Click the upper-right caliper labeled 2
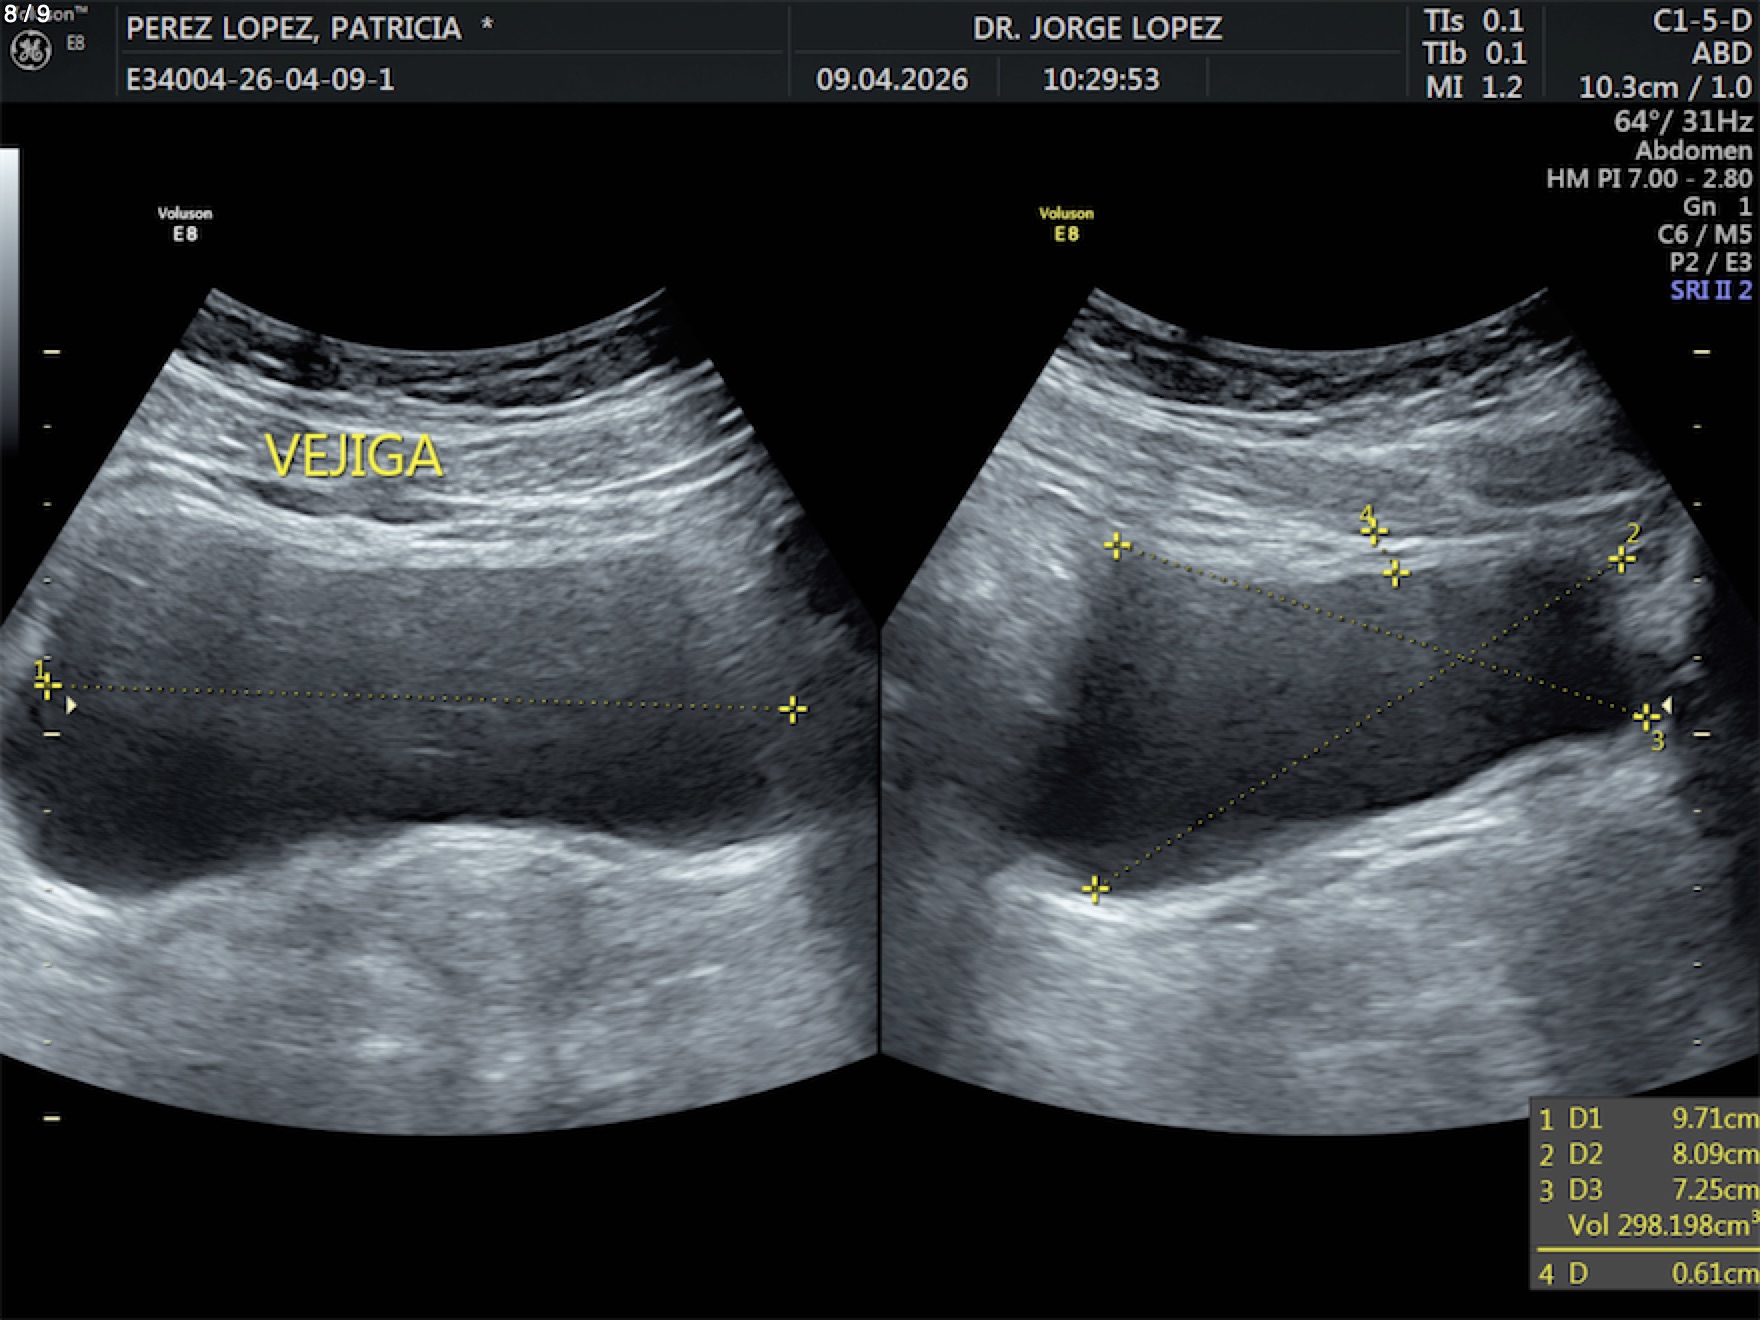Viewport: 1760px width, 1320px height. (x=1621, y=559)
